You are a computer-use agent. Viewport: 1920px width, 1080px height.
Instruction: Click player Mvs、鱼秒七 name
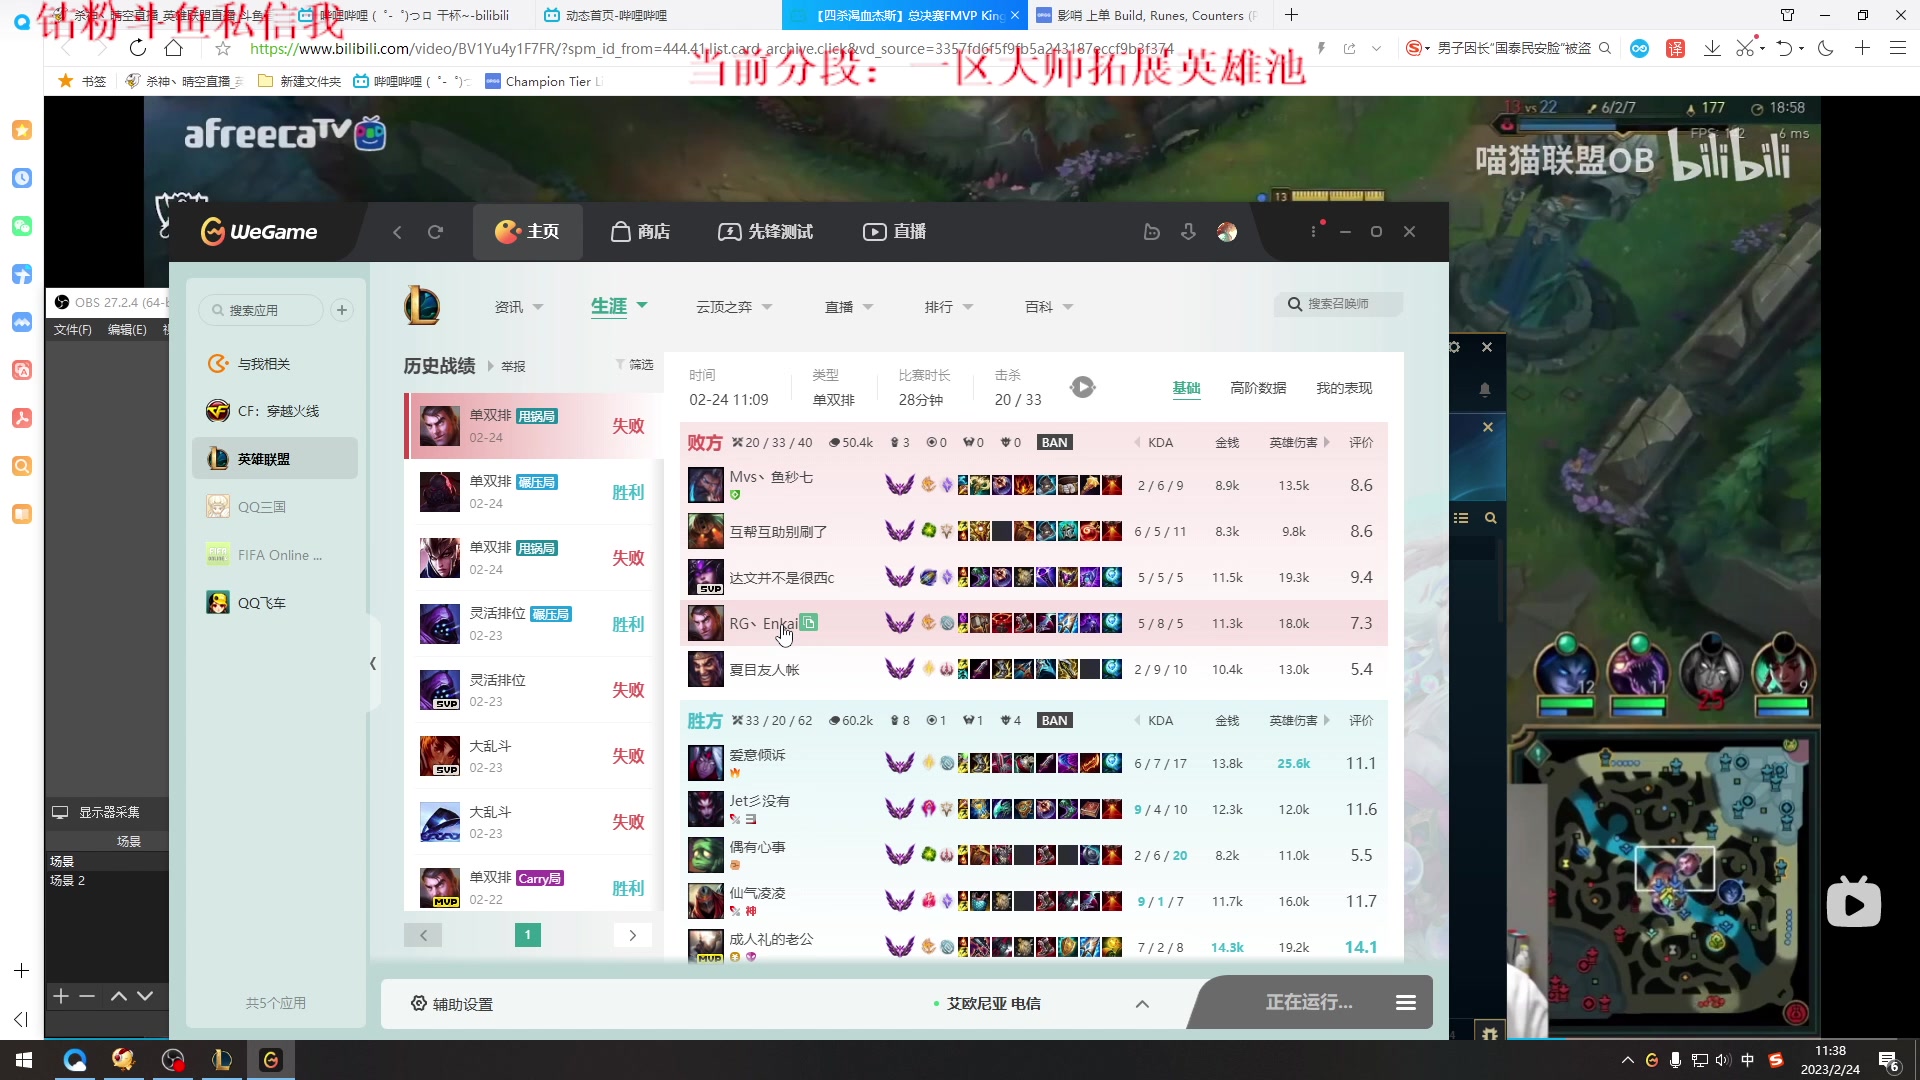pos(771,477)
